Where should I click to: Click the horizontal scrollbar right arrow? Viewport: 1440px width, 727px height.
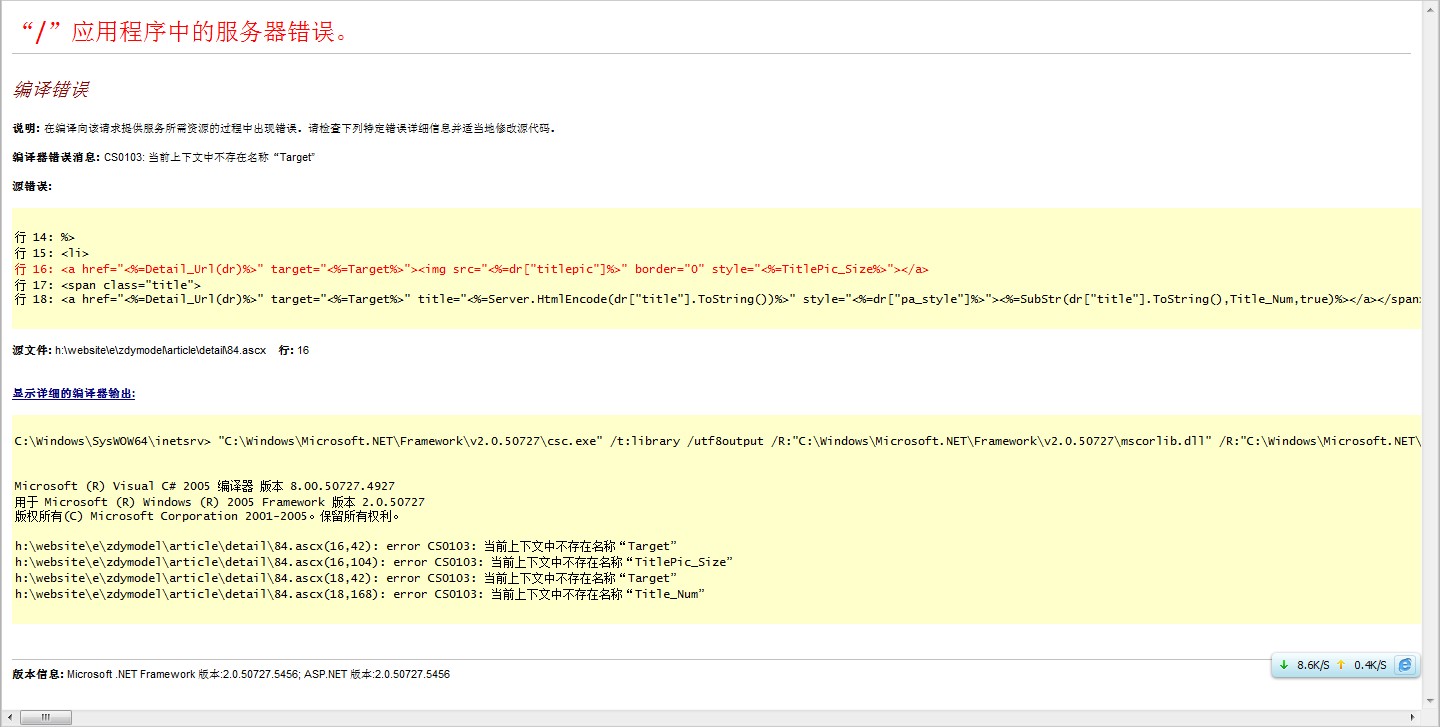click(x=1414, y=718)
